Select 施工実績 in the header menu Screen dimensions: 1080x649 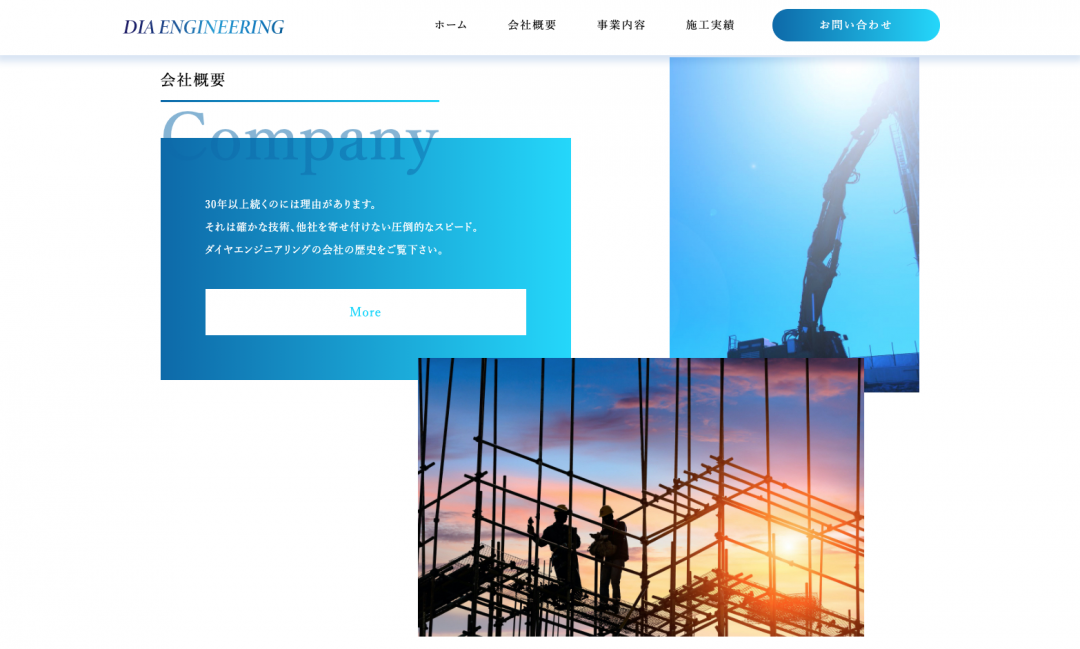pos(710,25)
